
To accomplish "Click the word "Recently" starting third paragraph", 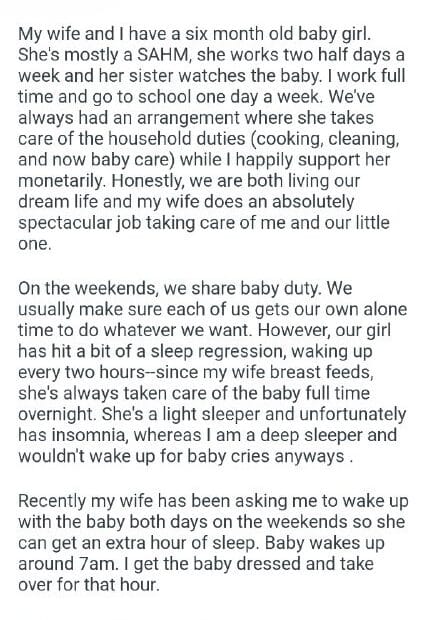I will [52, 501].
